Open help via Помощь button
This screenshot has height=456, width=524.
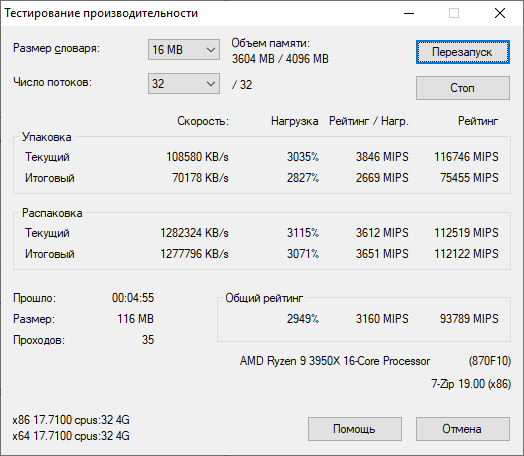(x=355, y=429)
